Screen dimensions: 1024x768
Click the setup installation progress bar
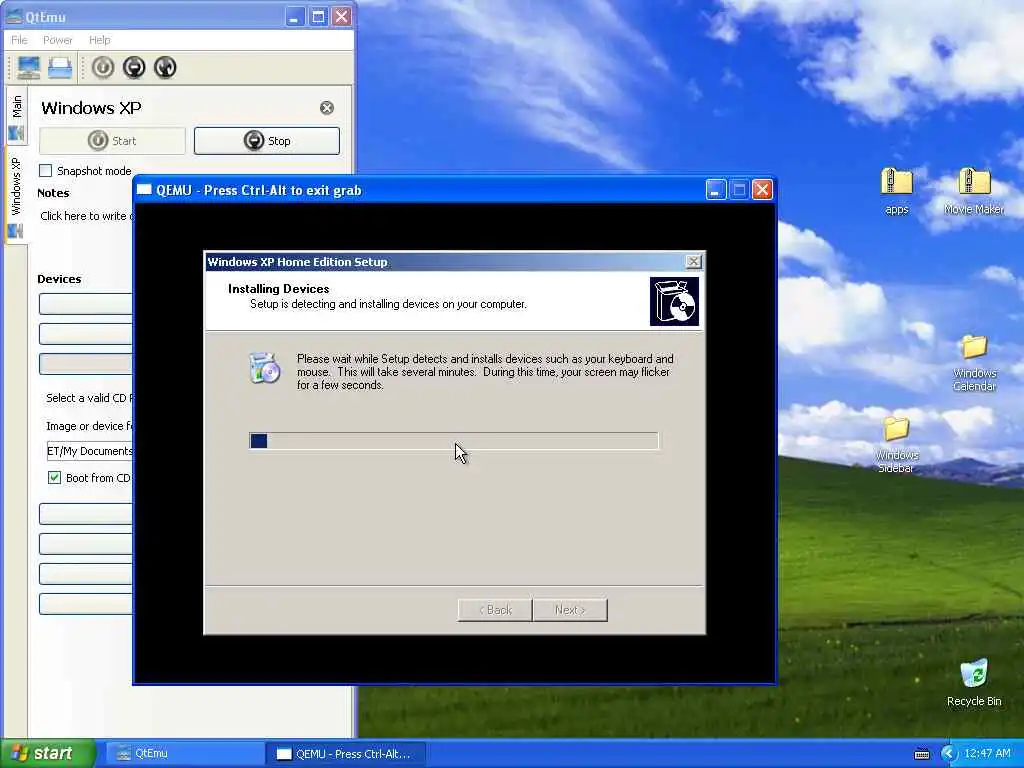tap(454, 441)
